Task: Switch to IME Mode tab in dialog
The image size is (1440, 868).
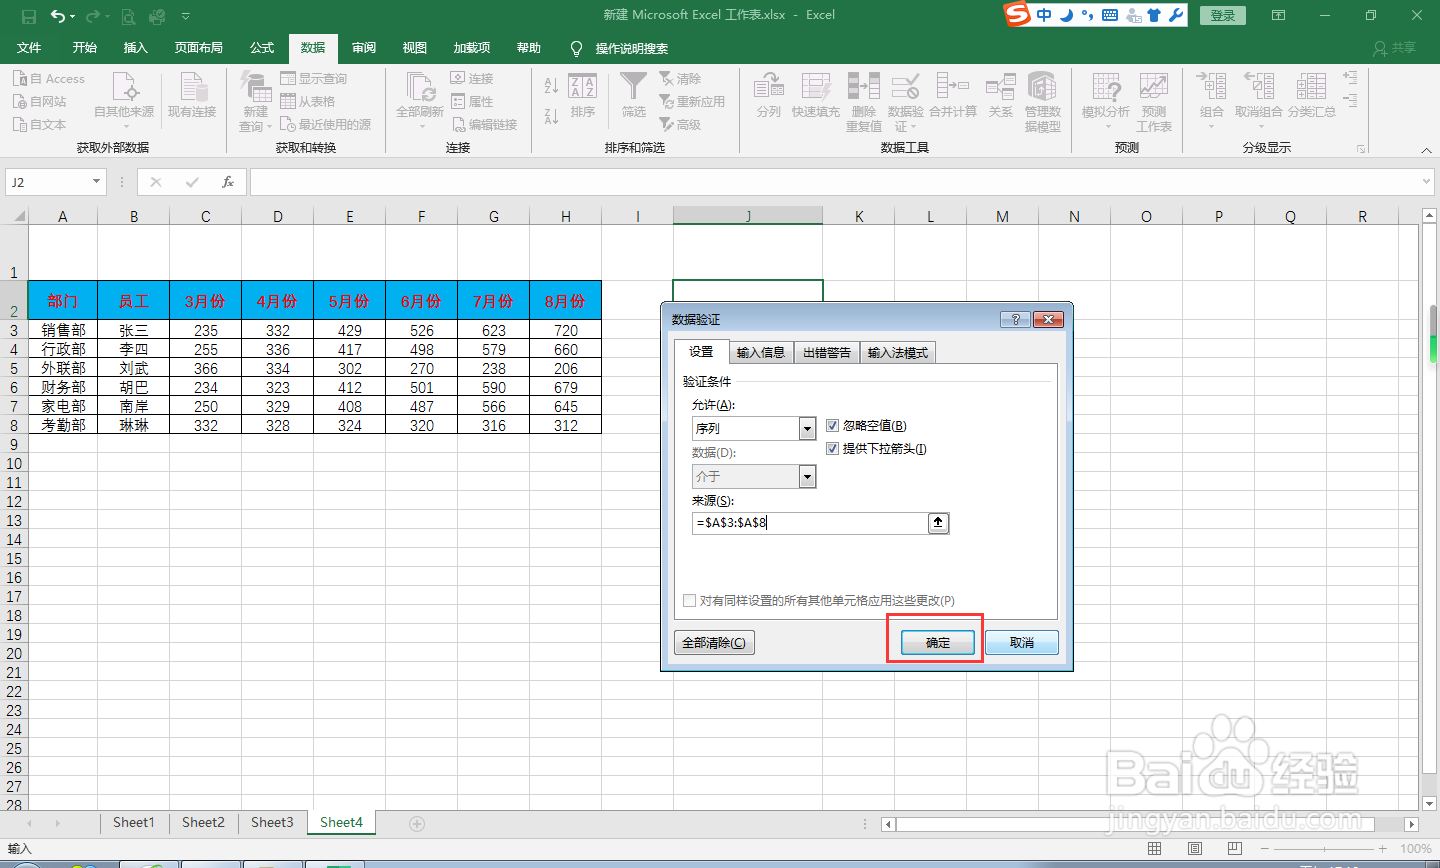Action: coord(898,353)
